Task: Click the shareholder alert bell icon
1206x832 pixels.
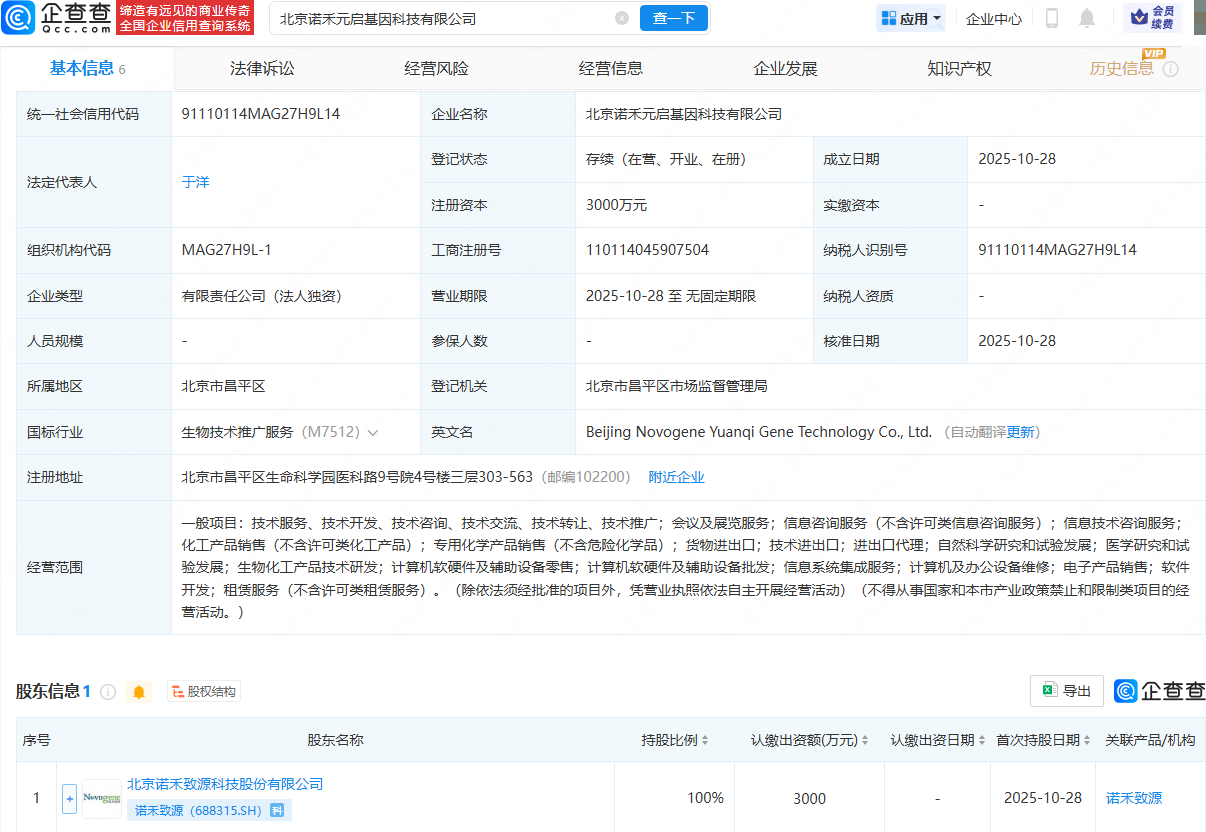Action: tap(139, 692)
